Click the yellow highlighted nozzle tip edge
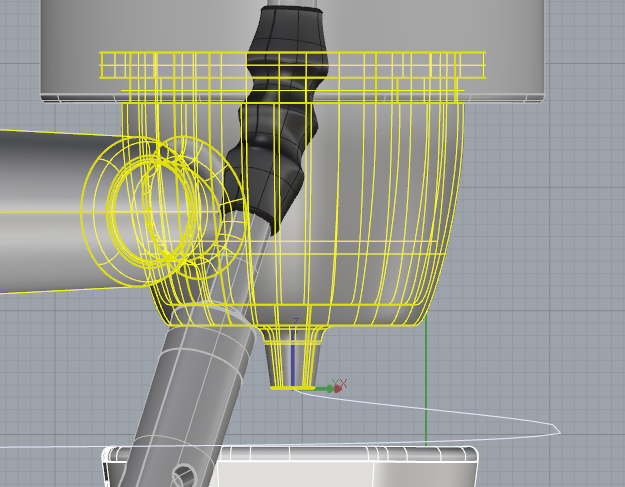 293,388
